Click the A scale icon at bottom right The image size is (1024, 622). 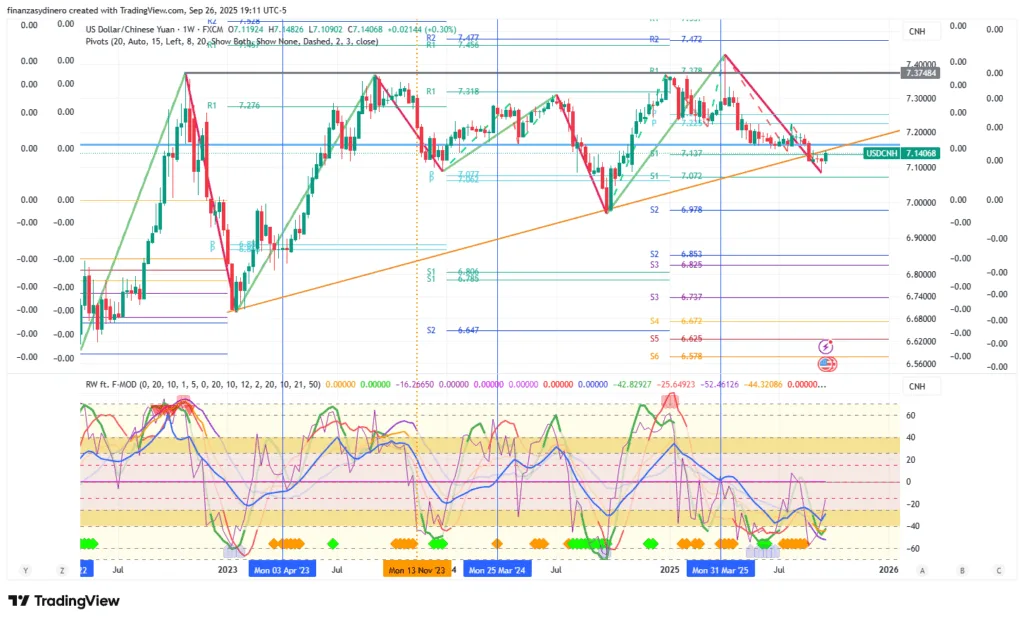(923, 570)
